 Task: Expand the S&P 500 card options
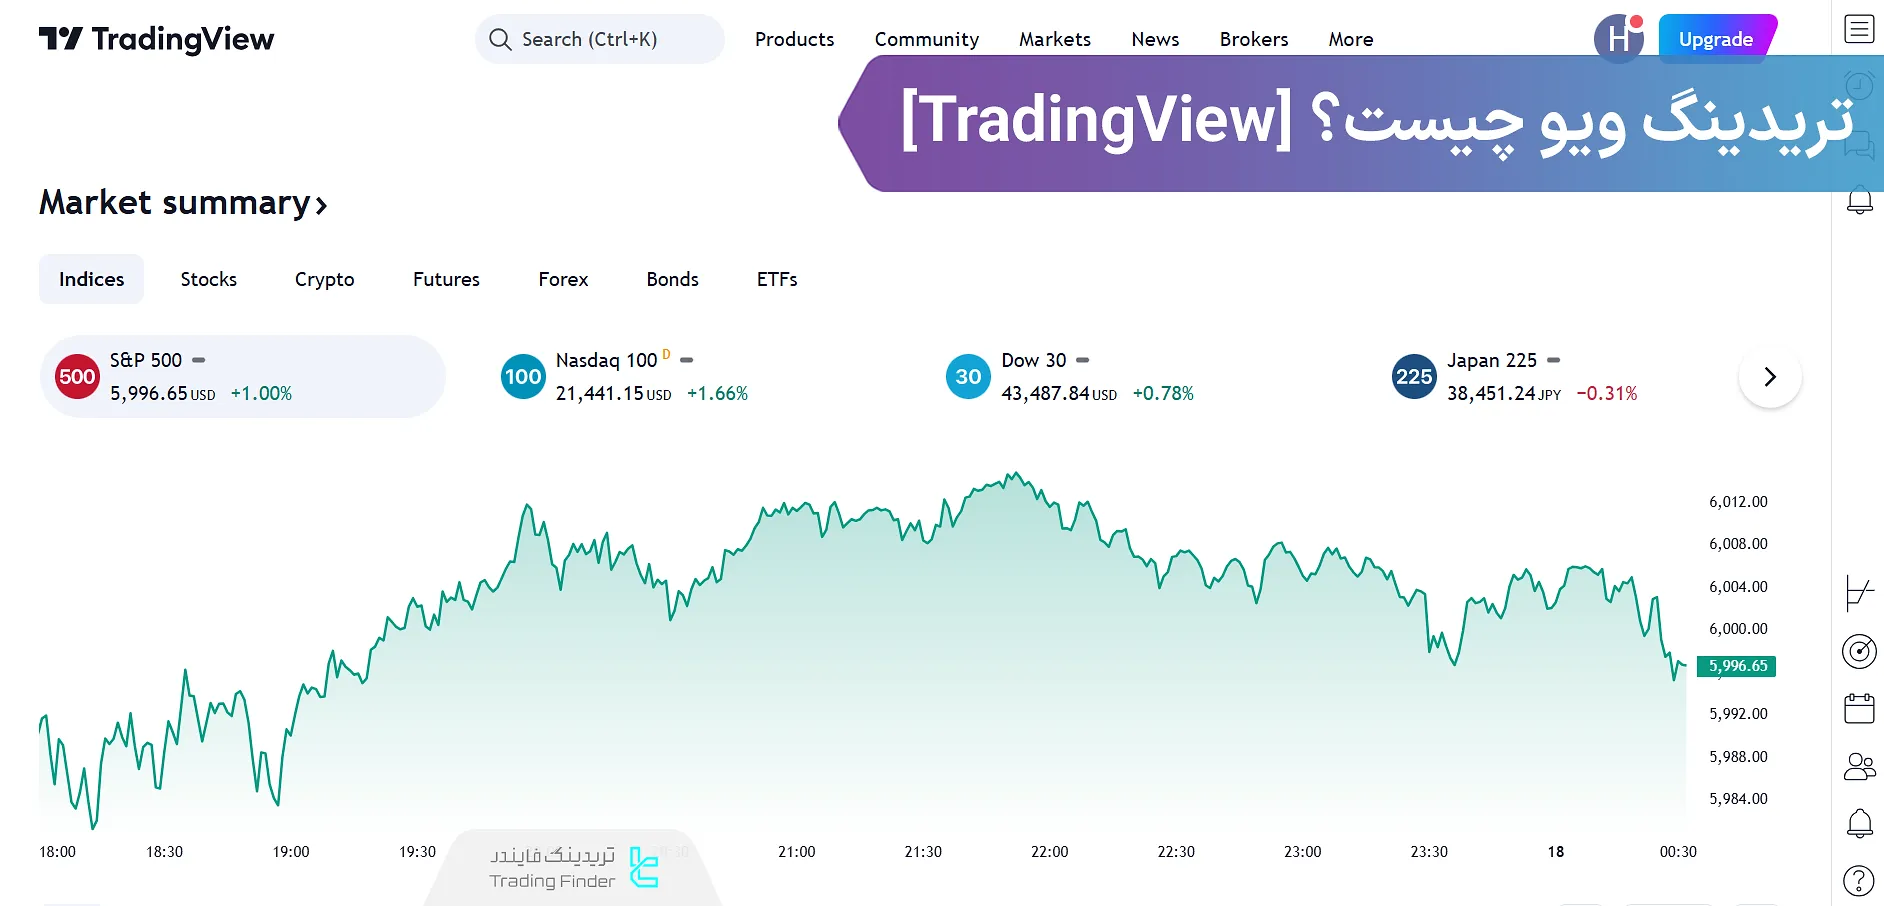[x=197, y=360]
